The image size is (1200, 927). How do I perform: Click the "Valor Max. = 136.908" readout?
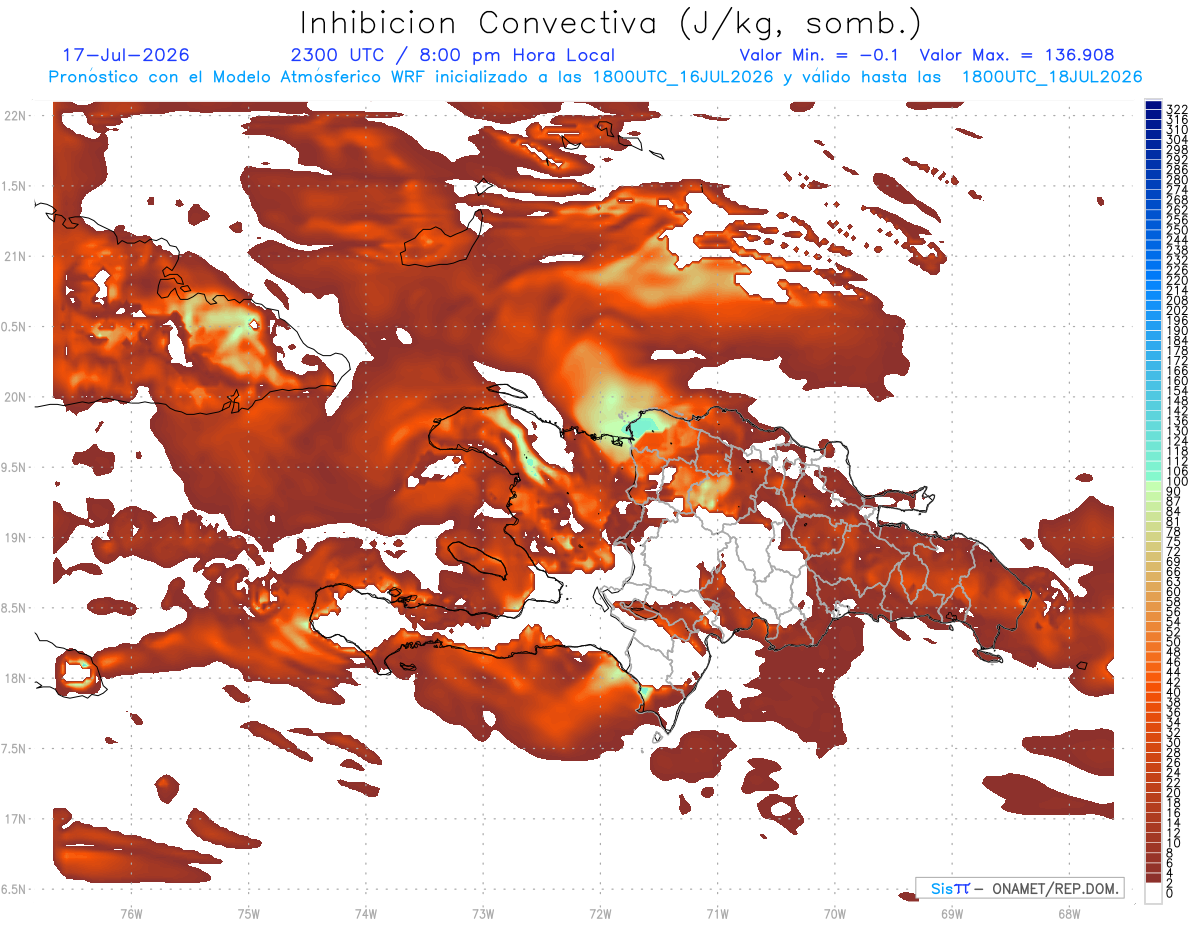1016,55
